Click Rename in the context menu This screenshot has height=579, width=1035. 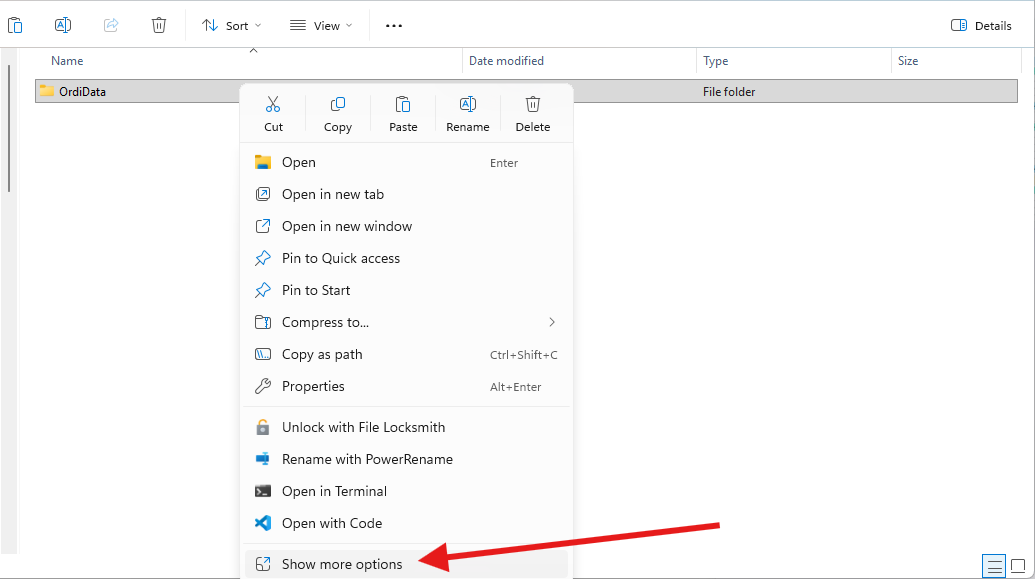pyautogui.click(x=467, y=114)
